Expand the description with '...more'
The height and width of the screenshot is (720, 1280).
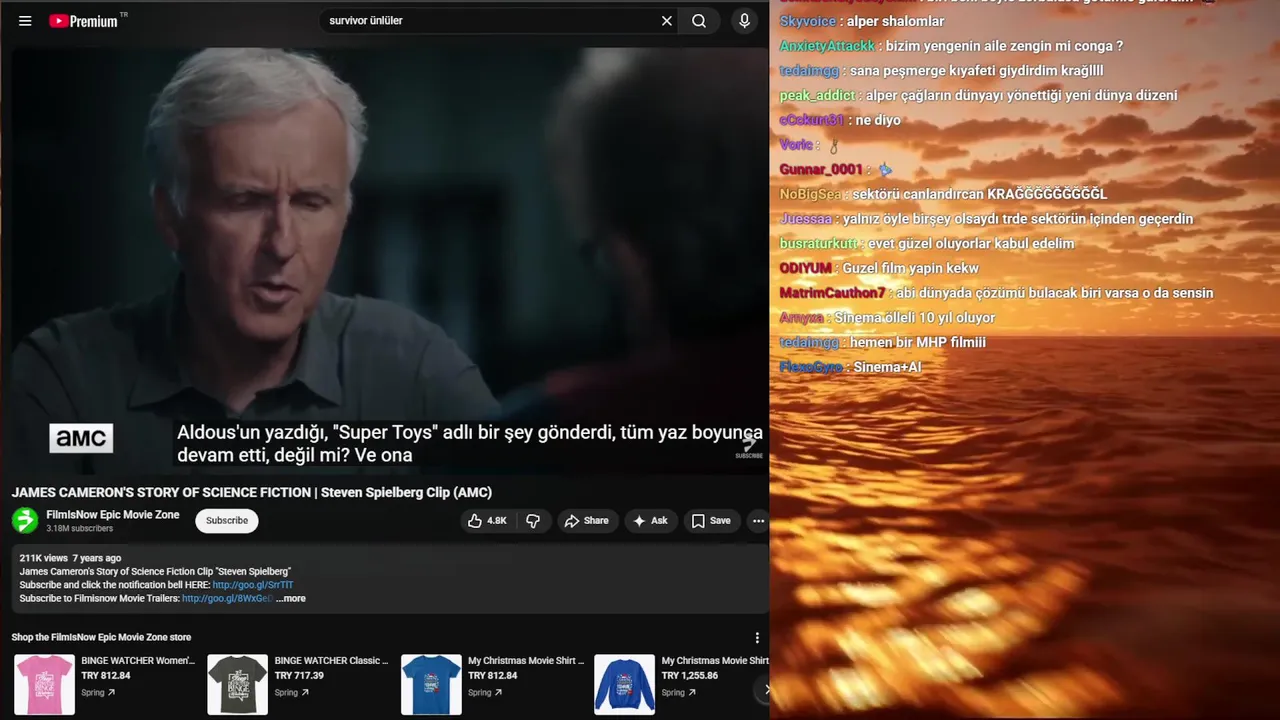291,599
